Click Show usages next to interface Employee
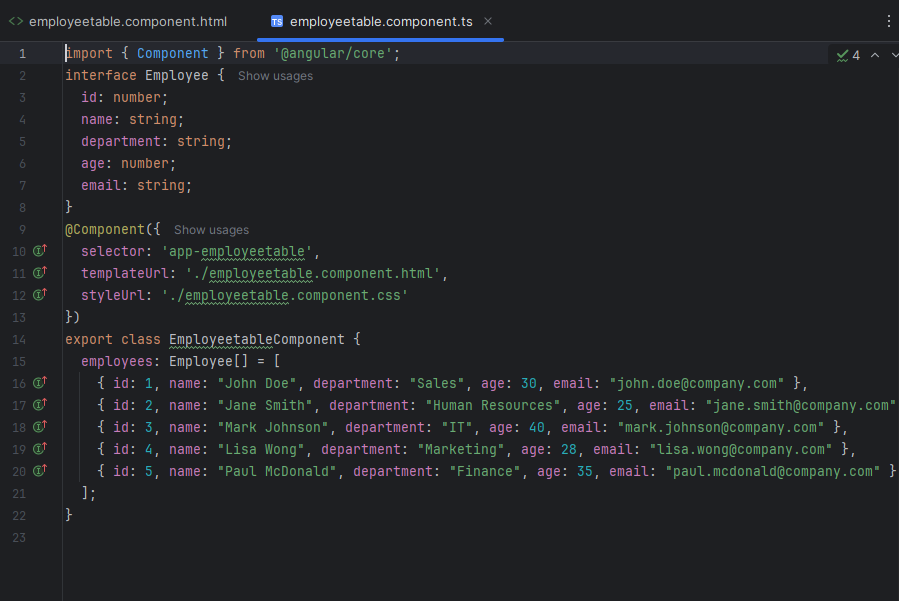Screen dimensions: 899x601 pyautogui.click(x=275, y=76)
